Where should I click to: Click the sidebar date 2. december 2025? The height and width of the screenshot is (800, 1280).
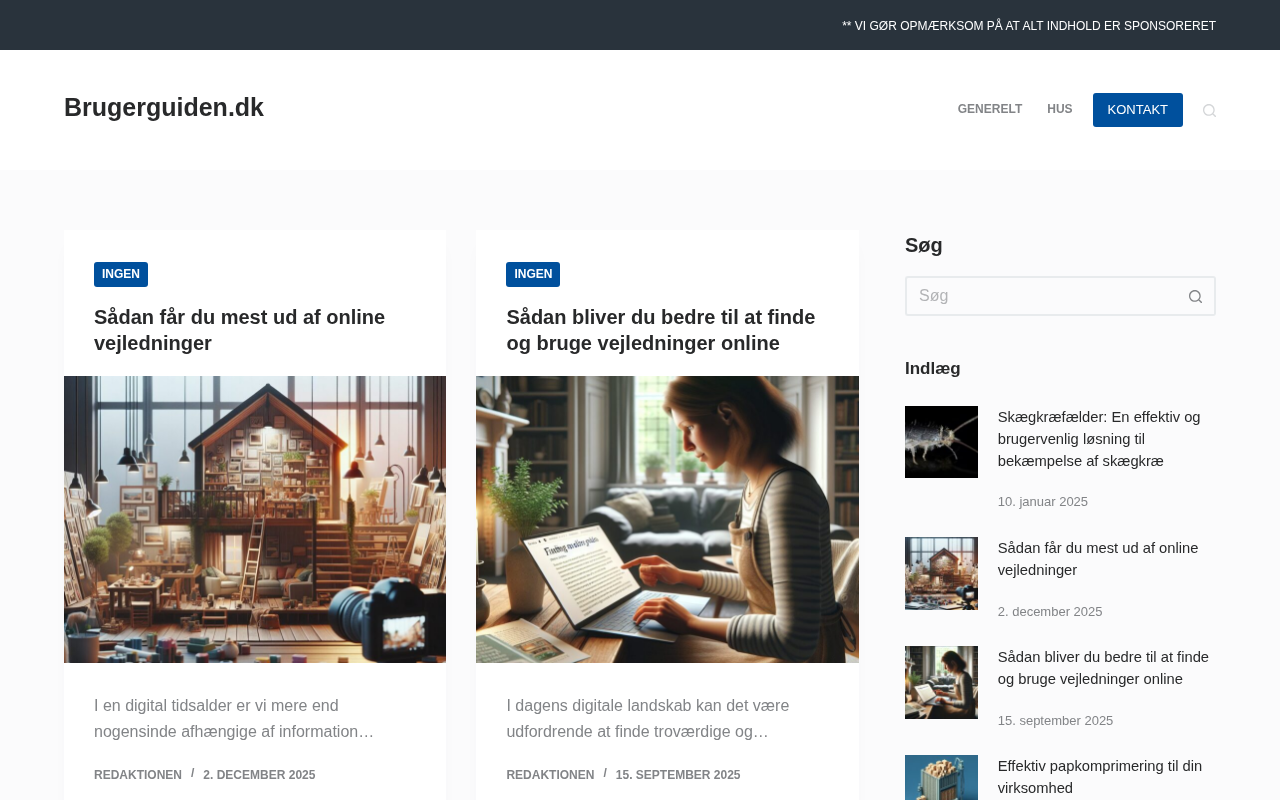(x=1050, y=612)
